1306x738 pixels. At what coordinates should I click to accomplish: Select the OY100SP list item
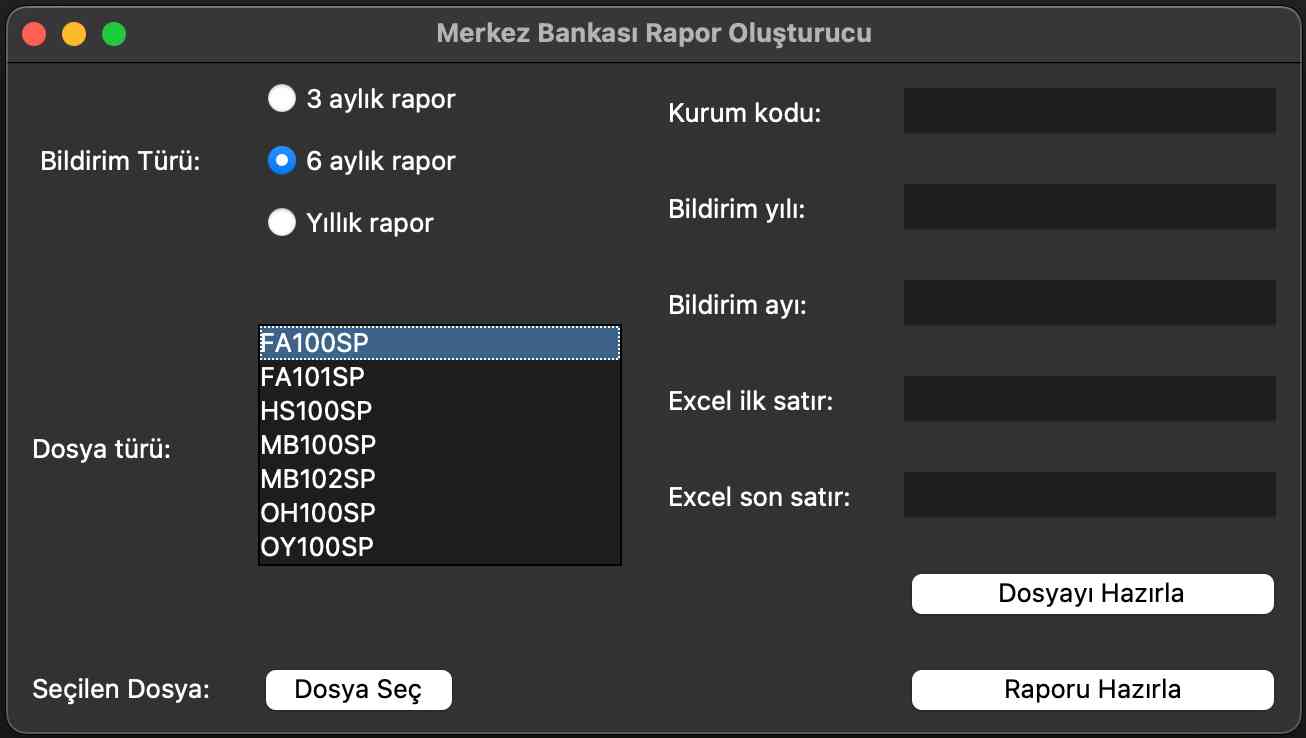[439, 547]
